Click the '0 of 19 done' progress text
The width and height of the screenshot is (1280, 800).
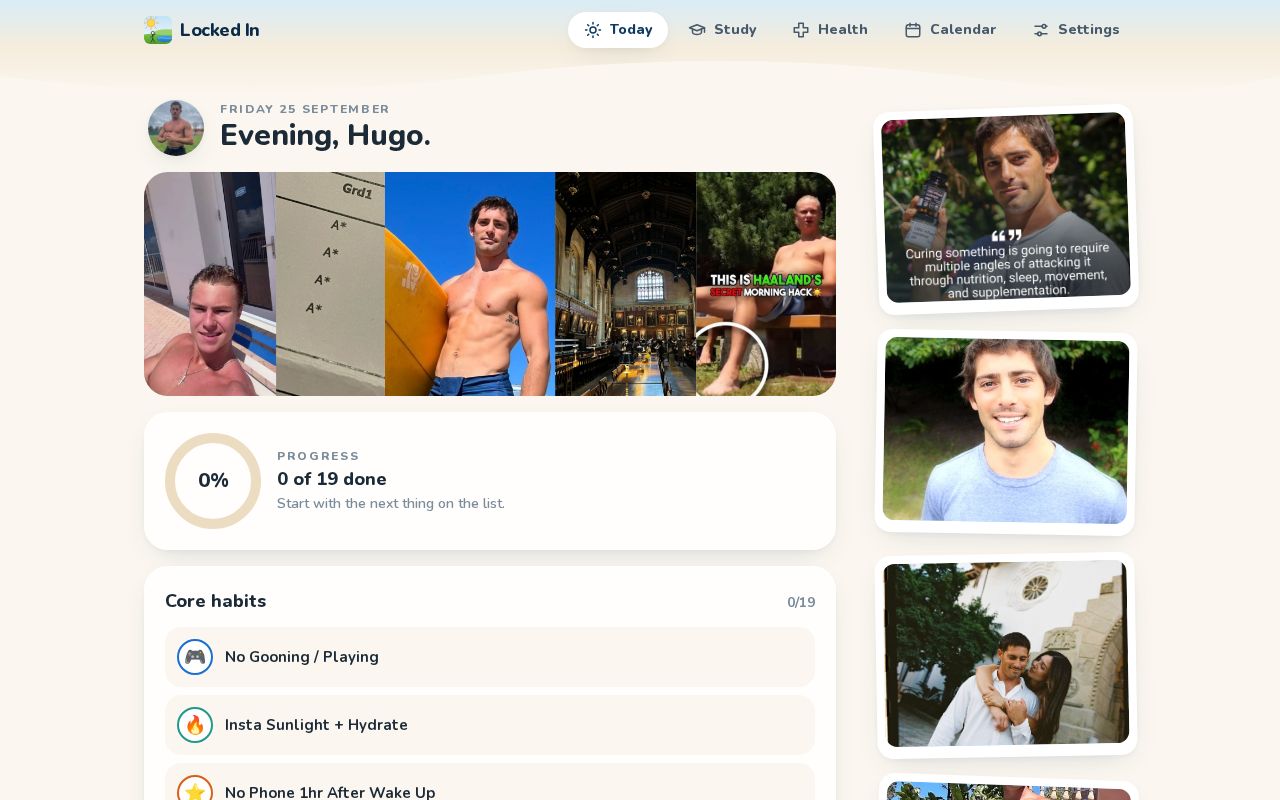point(332,479)
